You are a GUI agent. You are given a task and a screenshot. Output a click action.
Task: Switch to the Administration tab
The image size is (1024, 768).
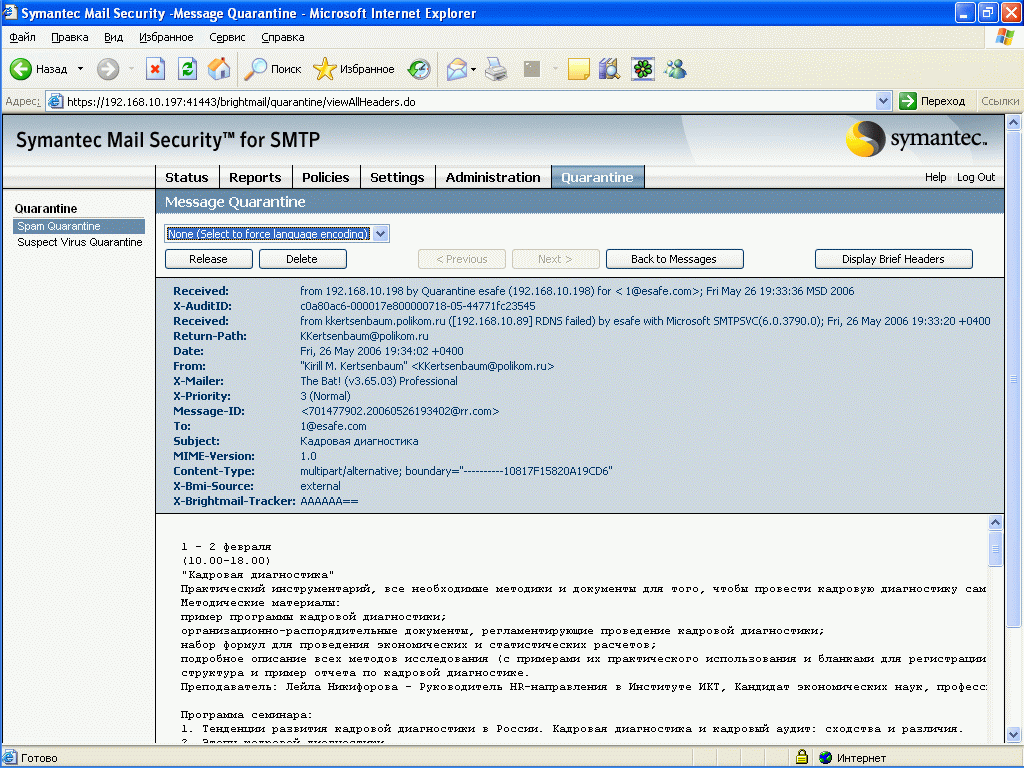[x=493, y=177]
